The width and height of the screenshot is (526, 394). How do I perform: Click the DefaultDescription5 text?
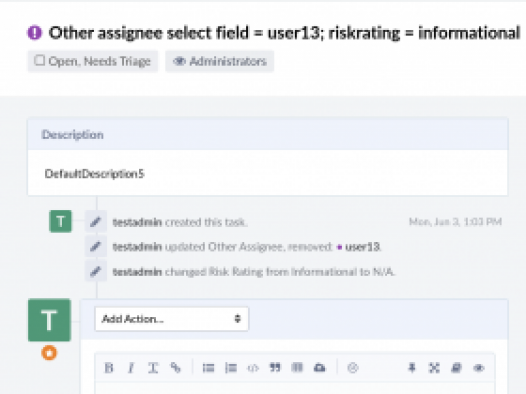pyautogui.click(x=94, y=174)
